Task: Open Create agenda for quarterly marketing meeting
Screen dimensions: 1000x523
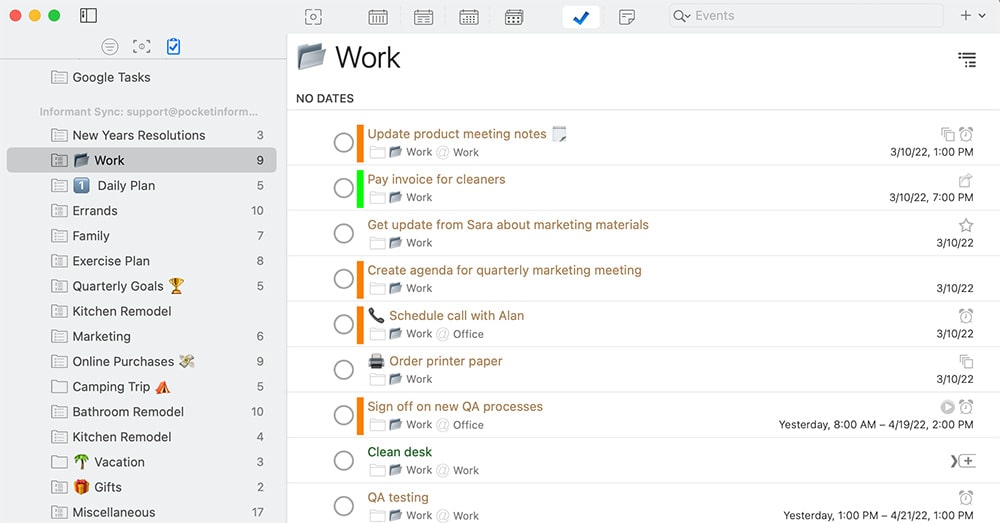Action: 504,270
